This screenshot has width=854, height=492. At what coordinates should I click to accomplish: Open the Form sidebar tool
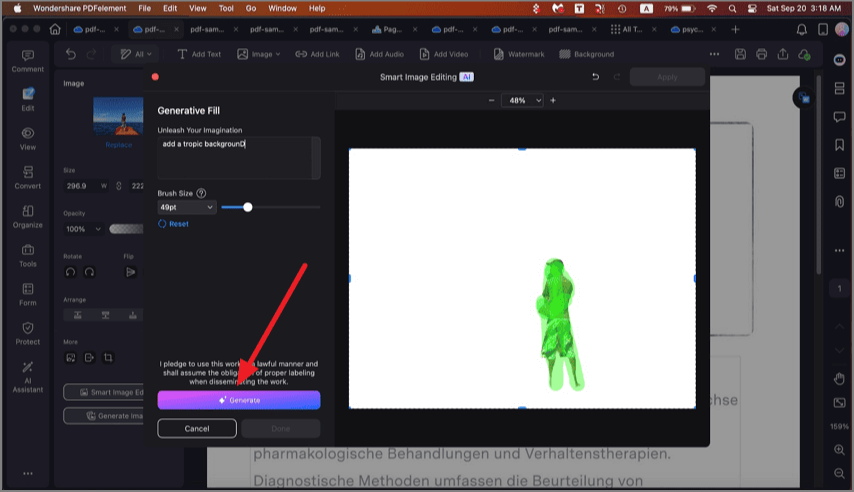28,295
